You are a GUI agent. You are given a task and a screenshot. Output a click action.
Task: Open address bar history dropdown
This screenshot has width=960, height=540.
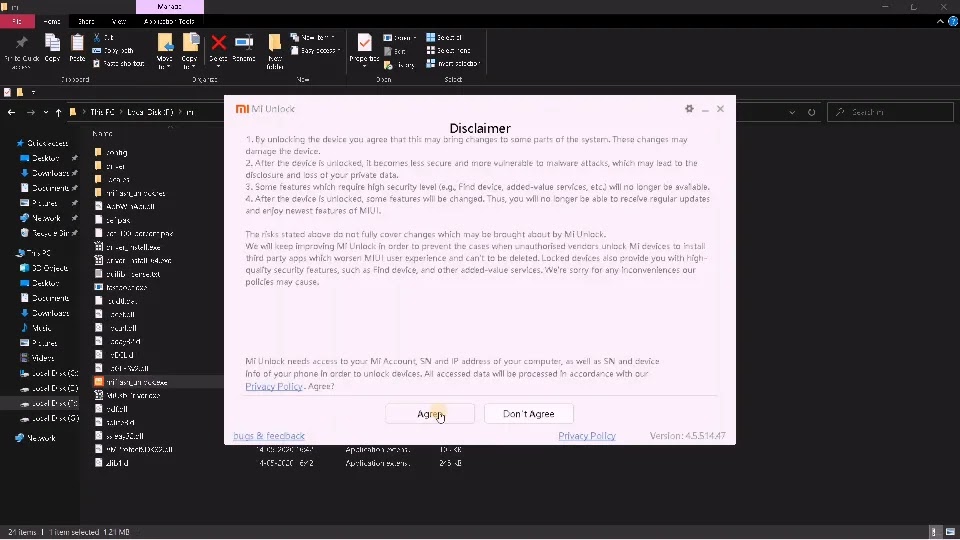click(792, 113)
